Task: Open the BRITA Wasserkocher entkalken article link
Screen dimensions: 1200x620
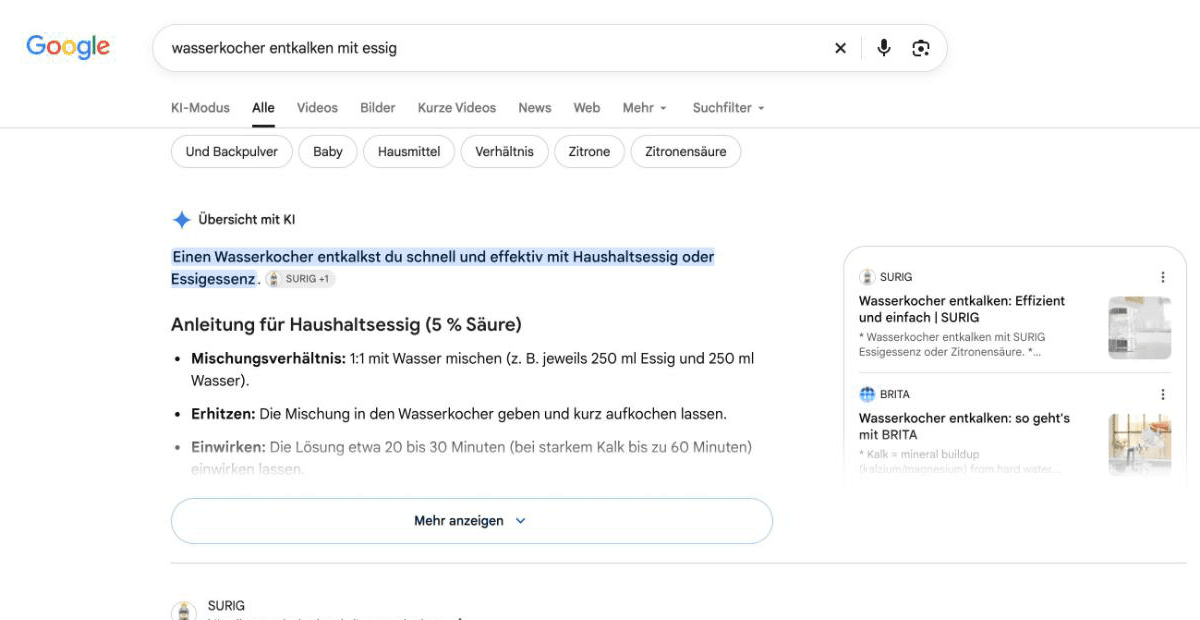Action: [964, 426]
